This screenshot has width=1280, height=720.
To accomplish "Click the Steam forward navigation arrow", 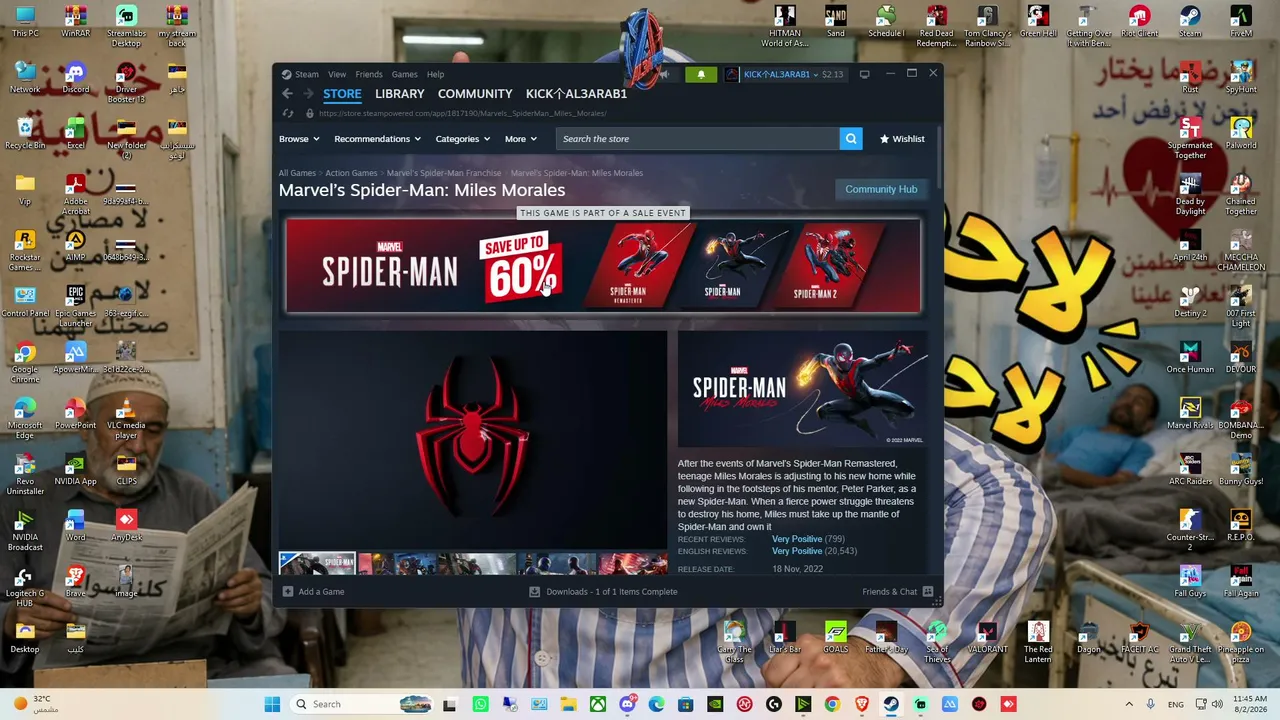I will point(308,94).
